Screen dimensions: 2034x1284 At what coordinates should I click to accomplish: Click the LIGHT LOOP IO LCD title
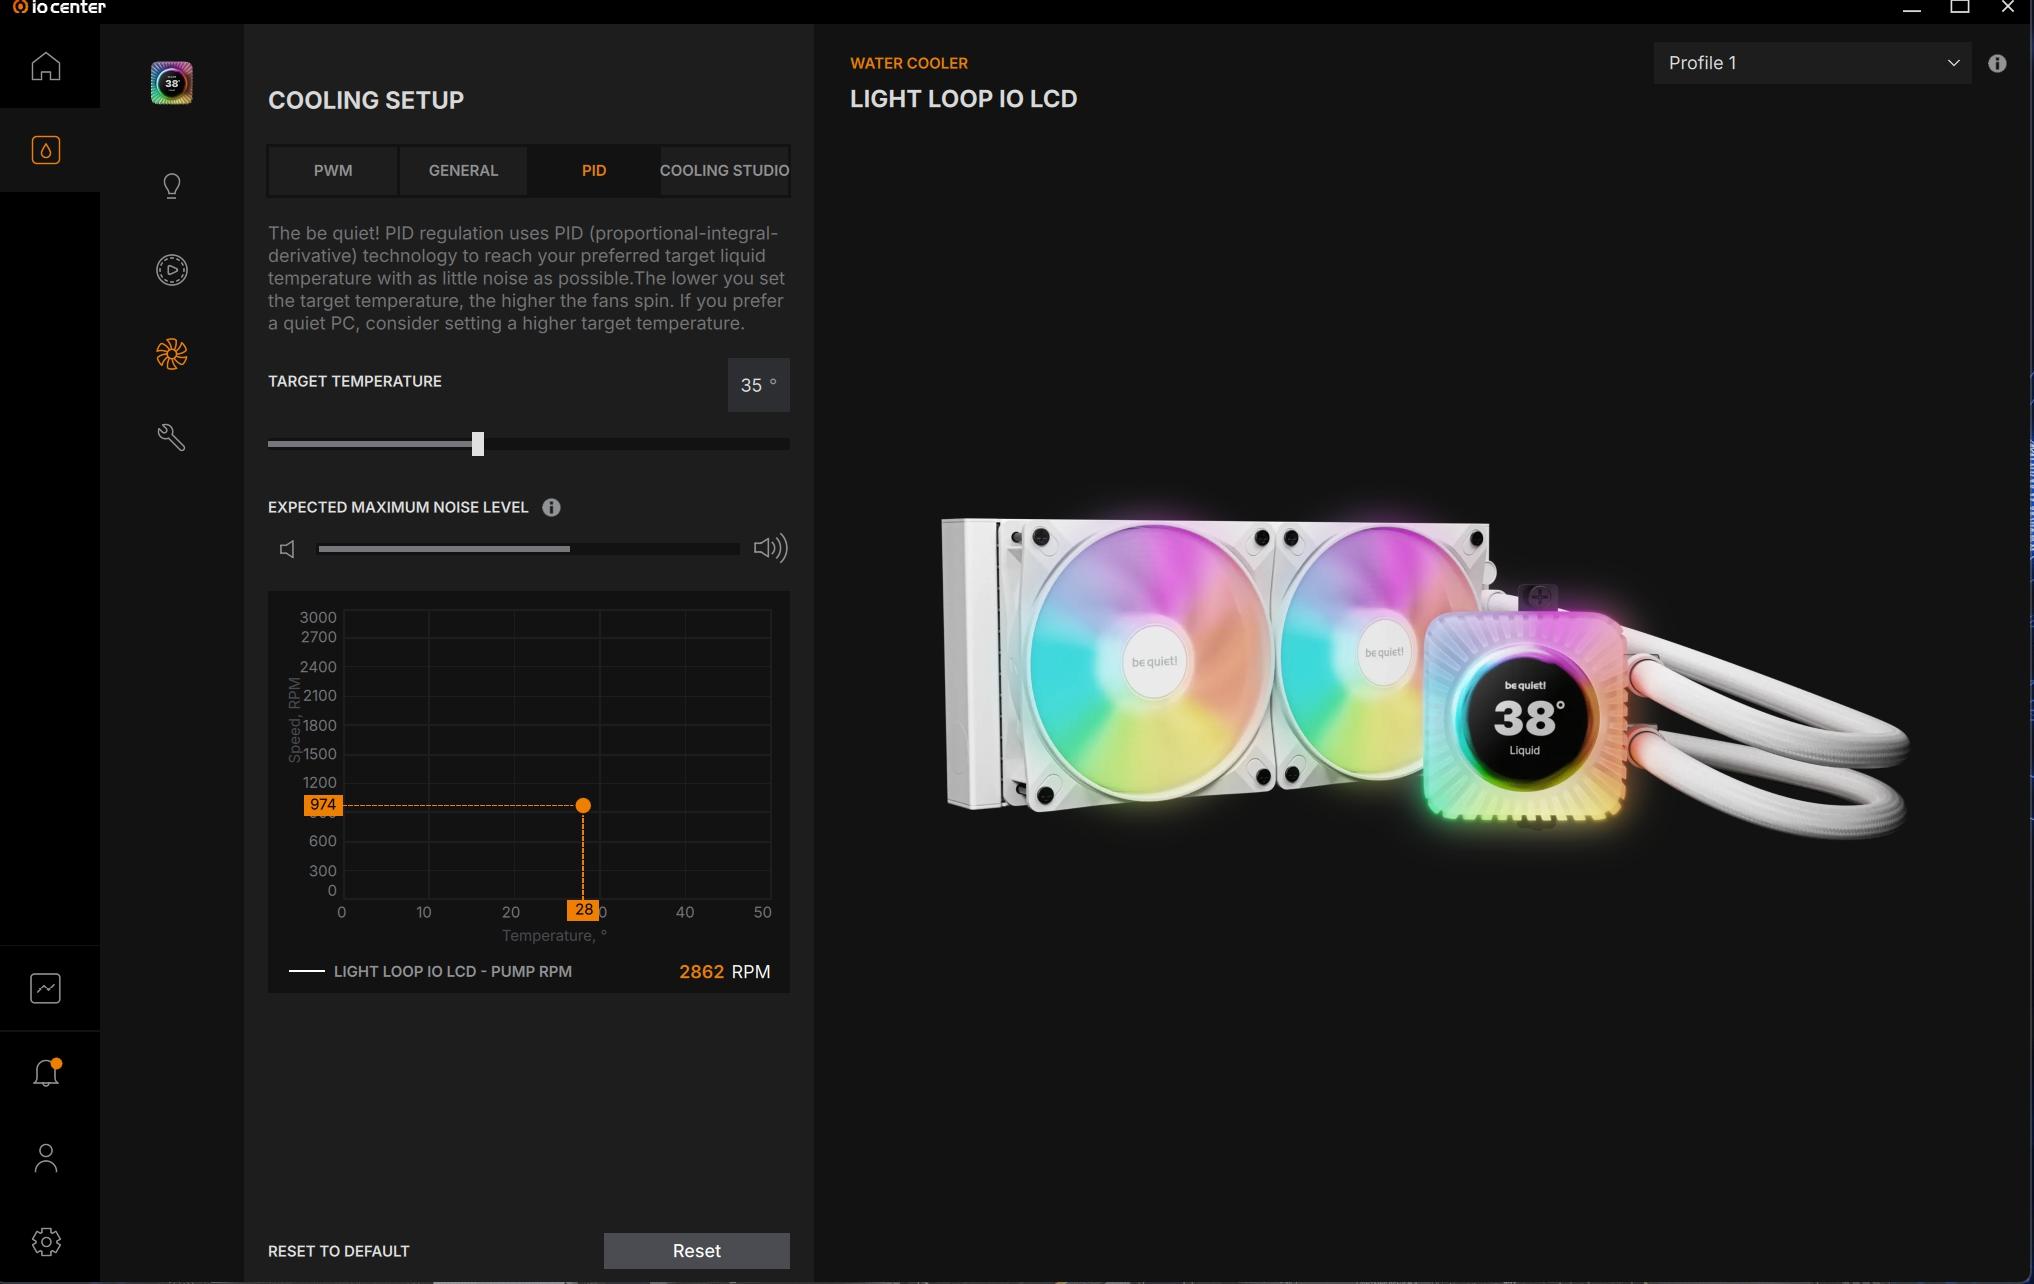(x=964, y=99)
